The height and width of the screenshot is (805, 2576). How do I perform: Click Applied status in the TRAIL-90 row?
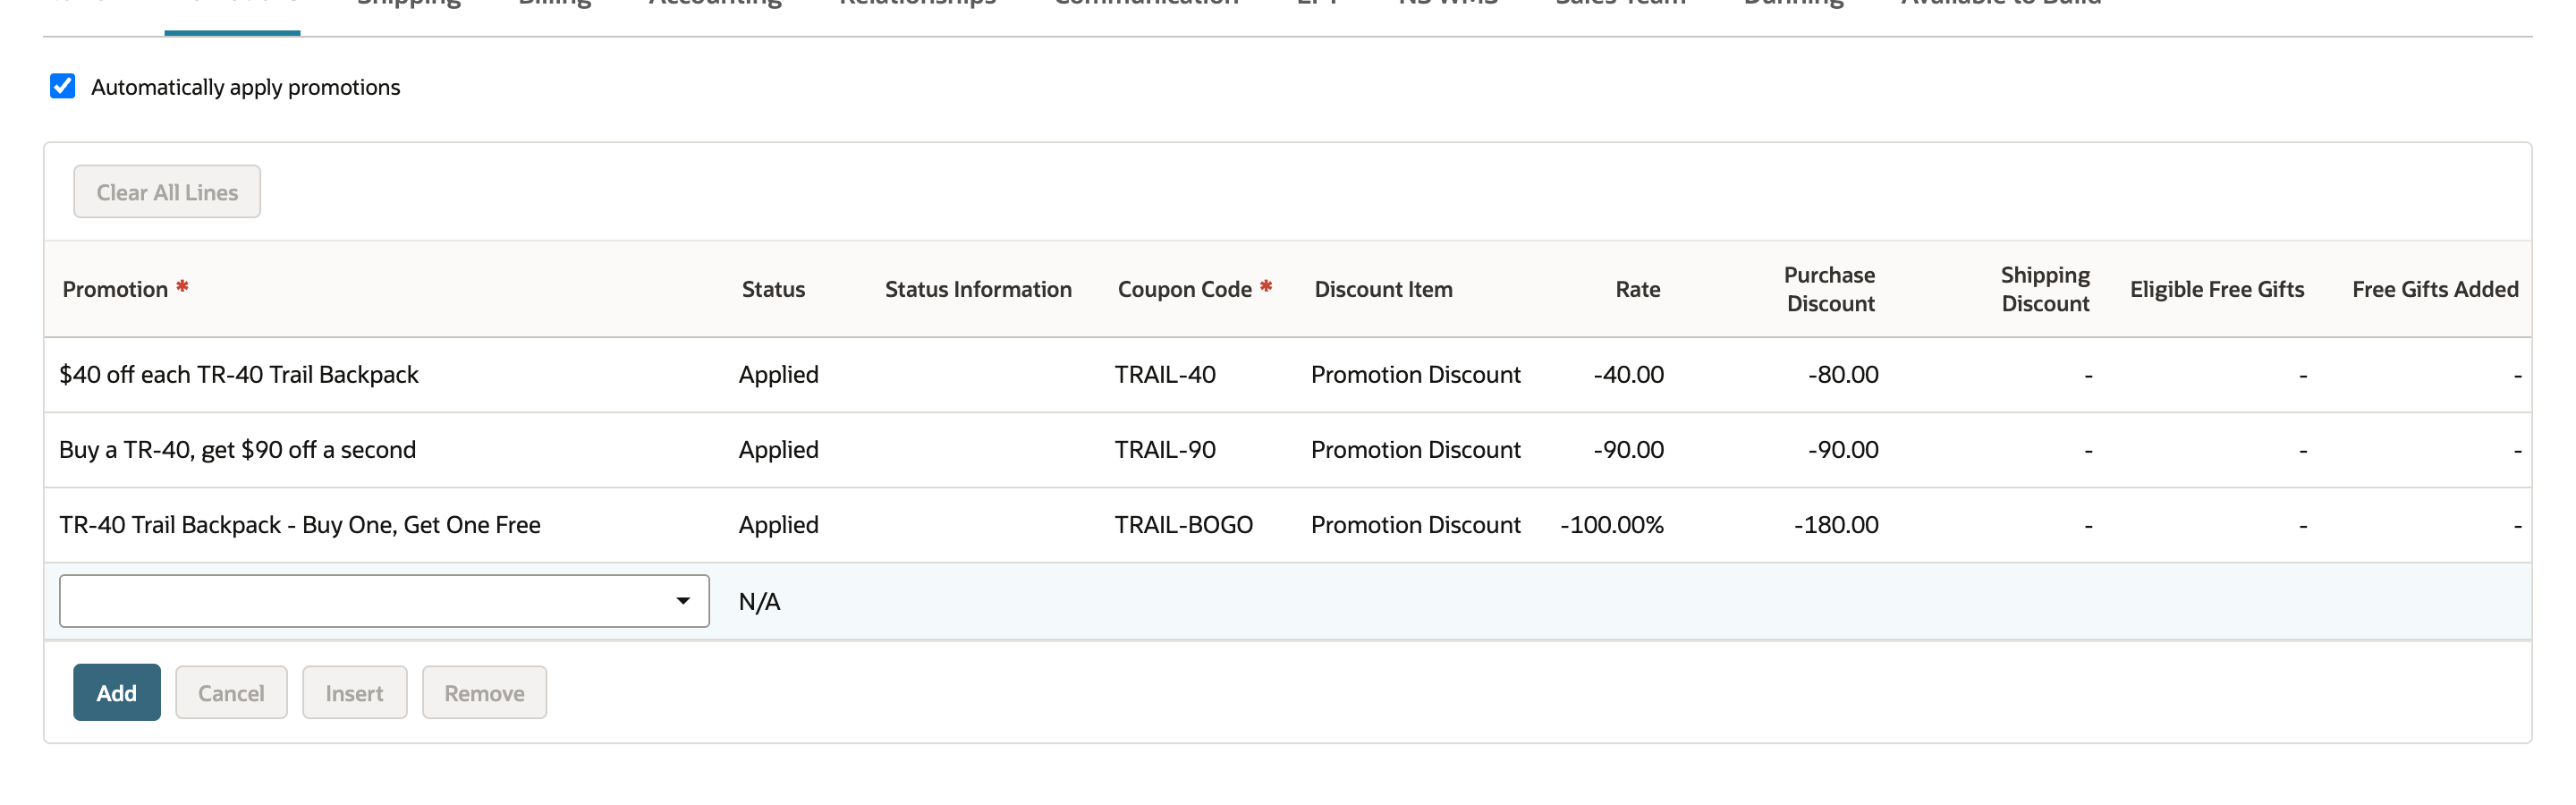pos(778,450)
